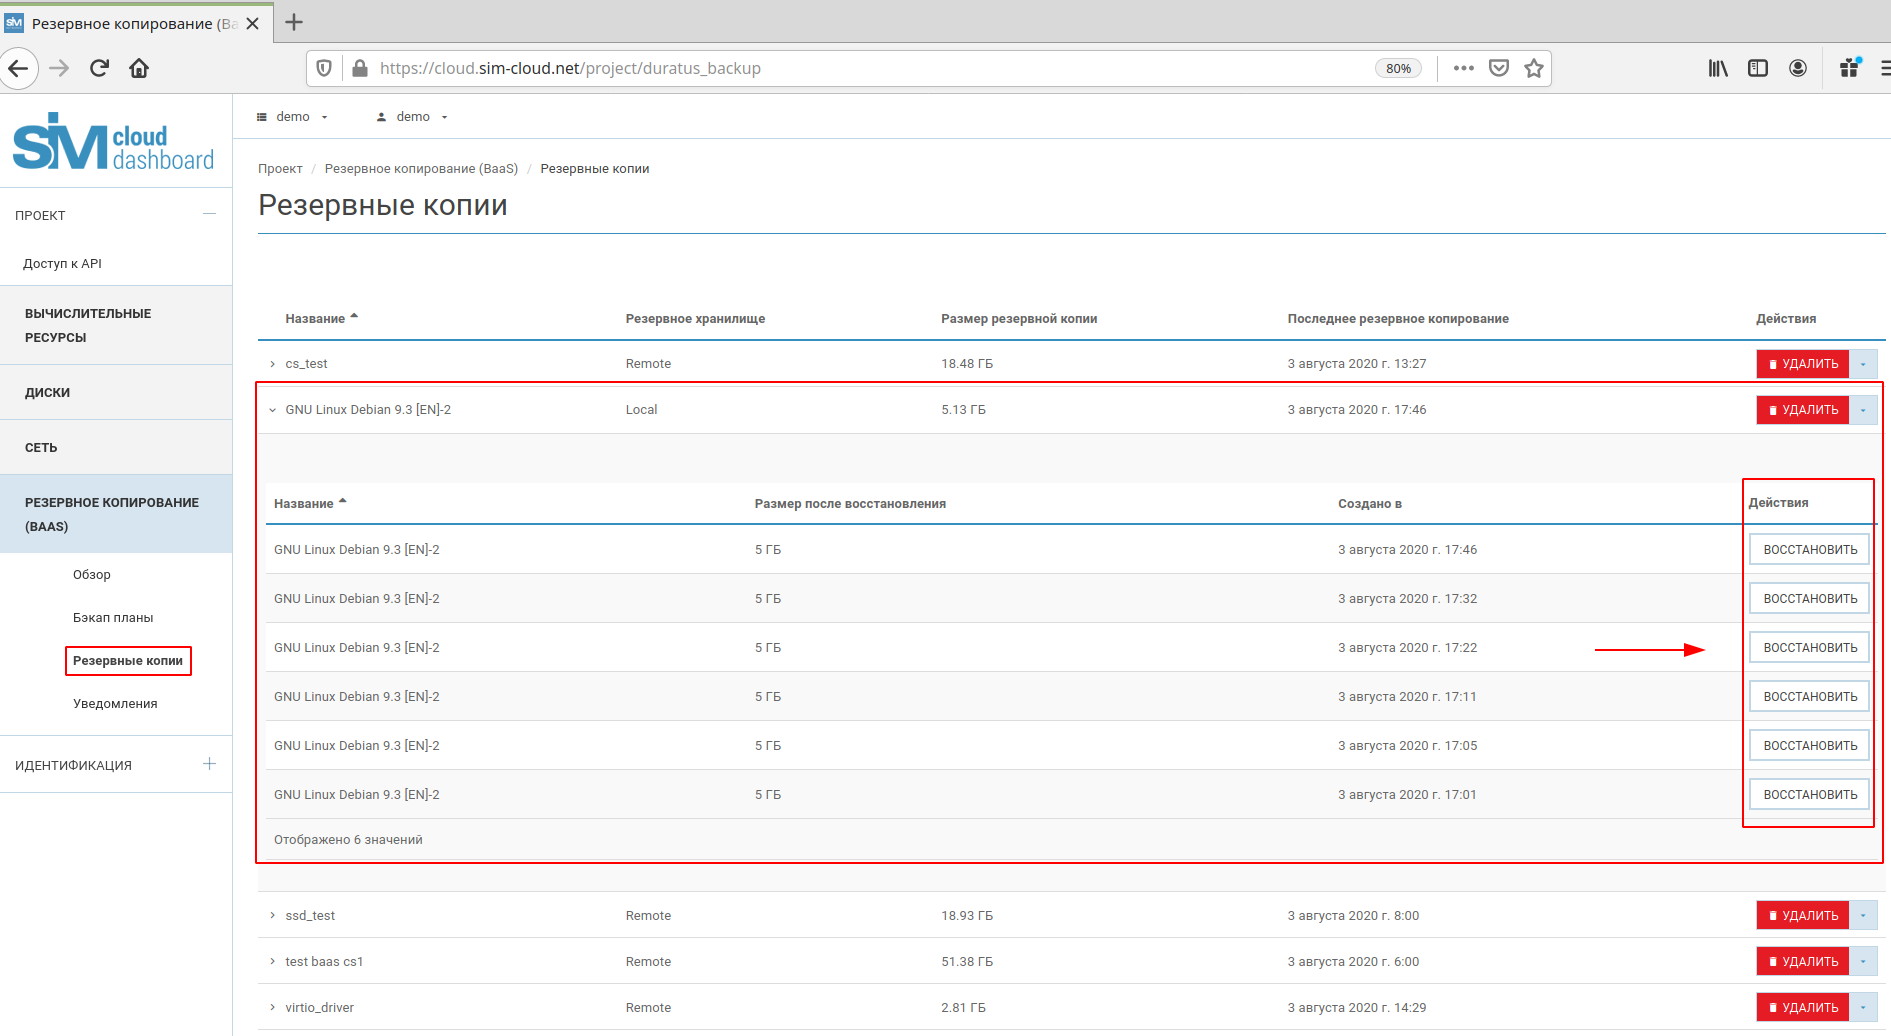Open the demo project dropdown
Screen dimensions: 1891x1036
click(x=292, y=117)
